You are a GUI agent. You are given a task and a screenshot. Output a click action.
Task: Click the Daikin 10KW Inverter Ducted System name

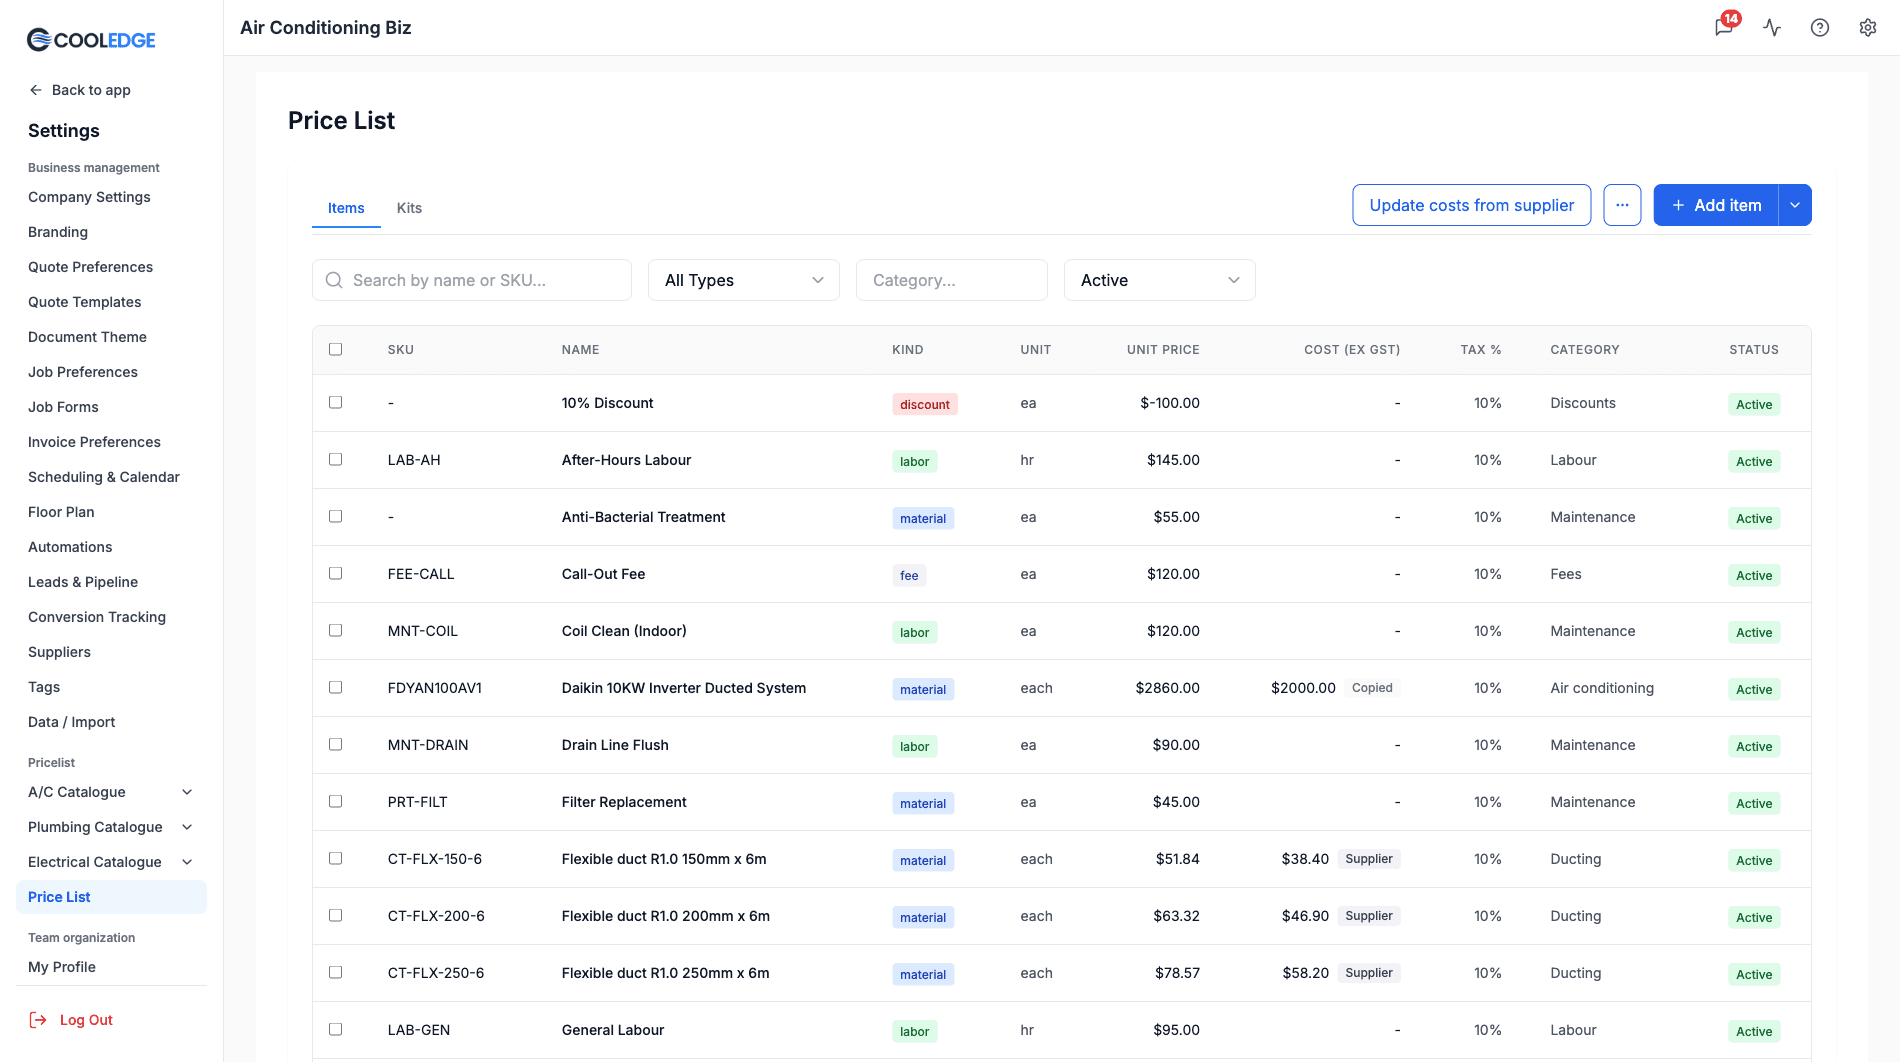pos(684,688)
